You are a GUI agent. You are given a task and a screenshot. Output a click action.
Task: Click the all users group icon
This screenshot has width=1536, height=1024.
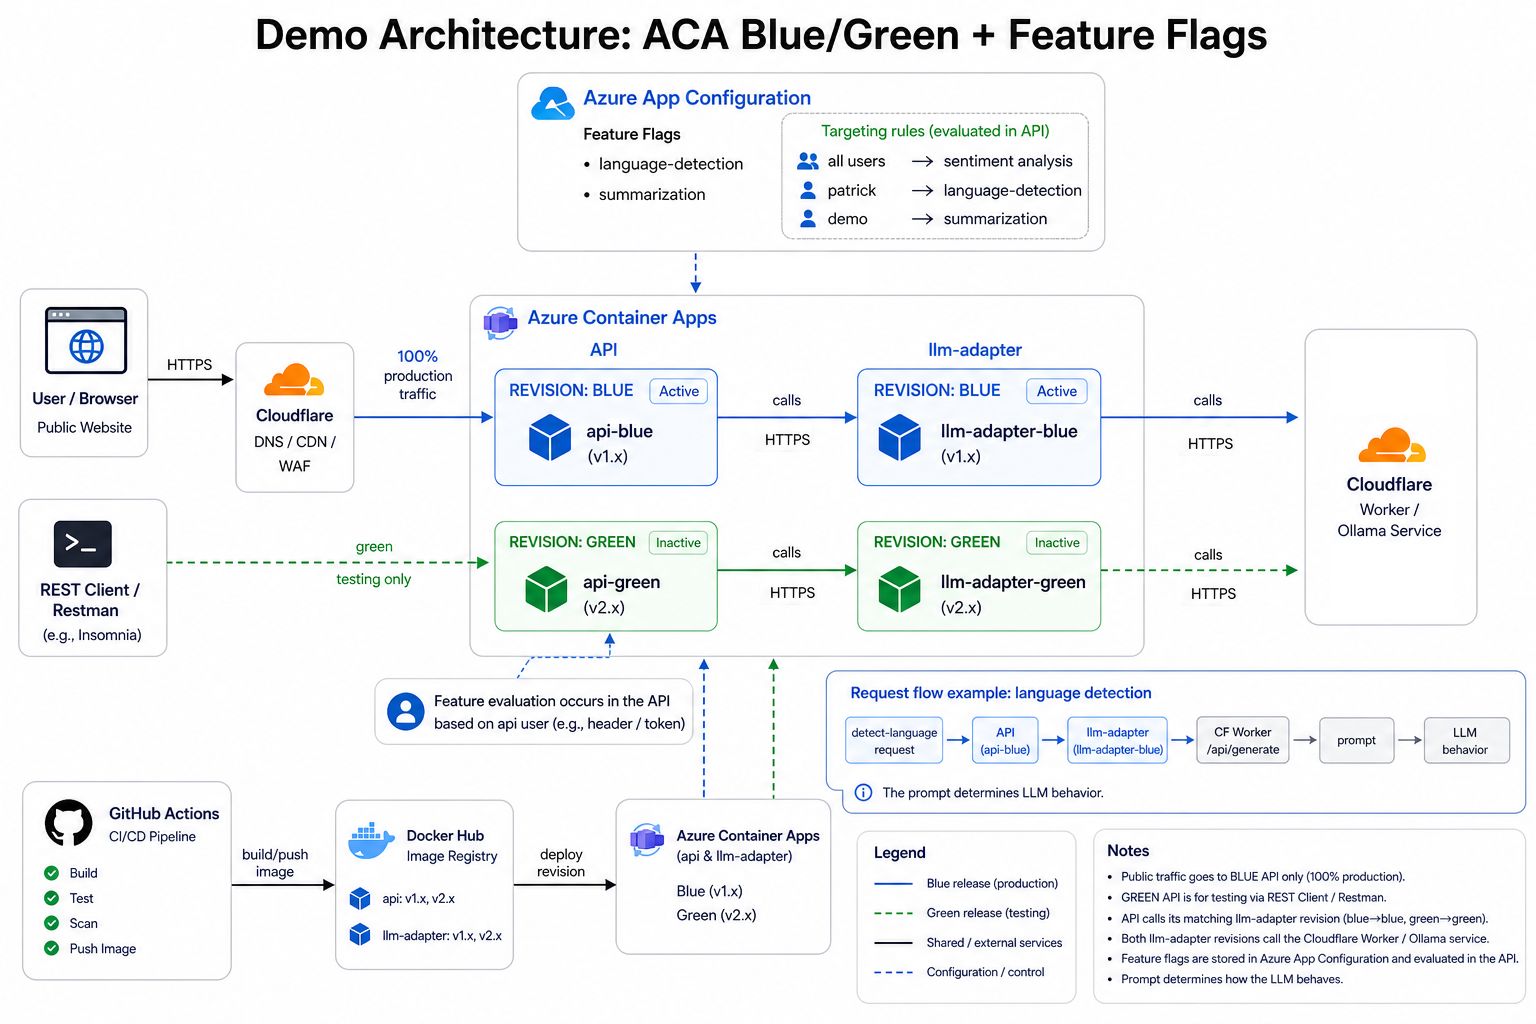pos(808,161)
